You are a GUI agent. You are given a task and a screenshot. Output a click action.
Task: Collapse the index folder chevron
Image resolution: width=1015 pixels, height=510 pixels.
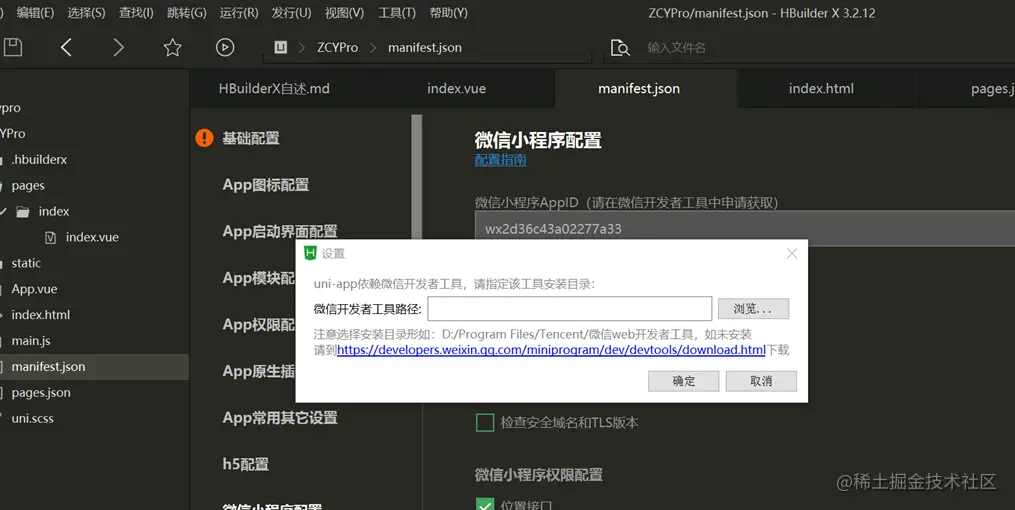pos(4,212)
